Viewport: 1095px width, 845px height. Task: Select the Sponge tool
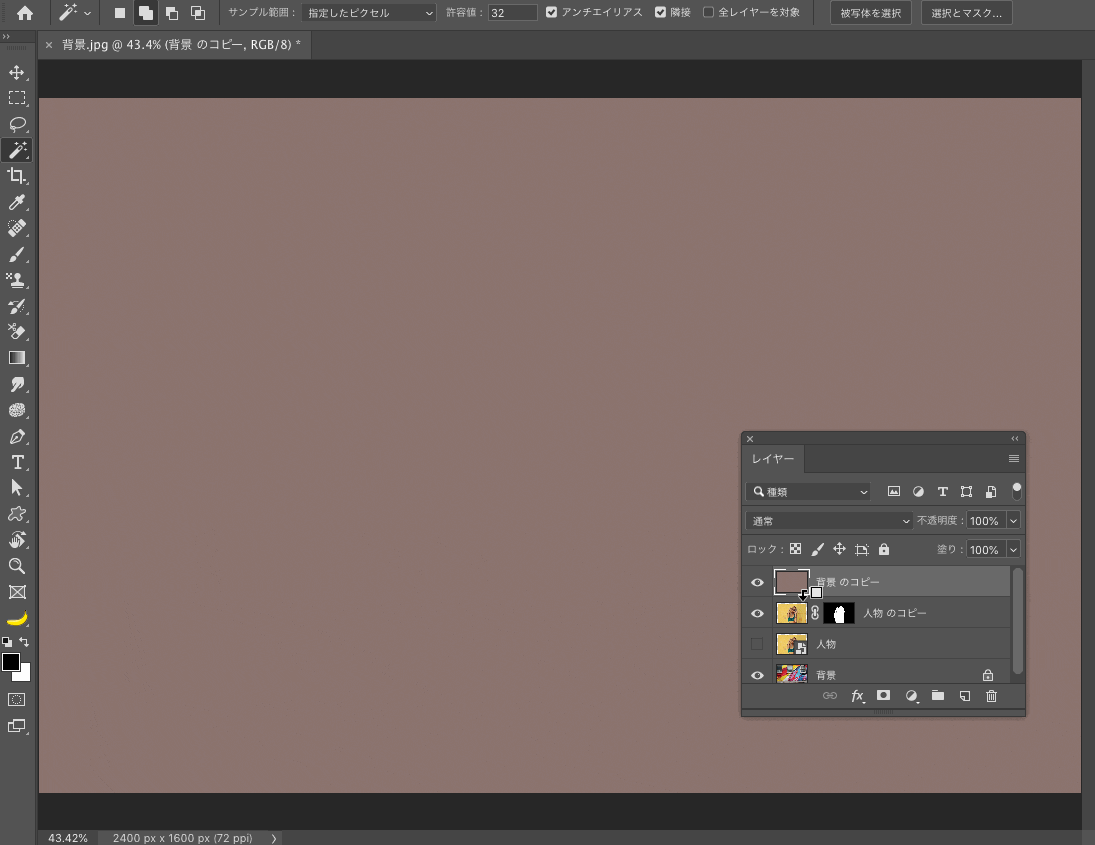pyautogui.click(x=17, y=410)
